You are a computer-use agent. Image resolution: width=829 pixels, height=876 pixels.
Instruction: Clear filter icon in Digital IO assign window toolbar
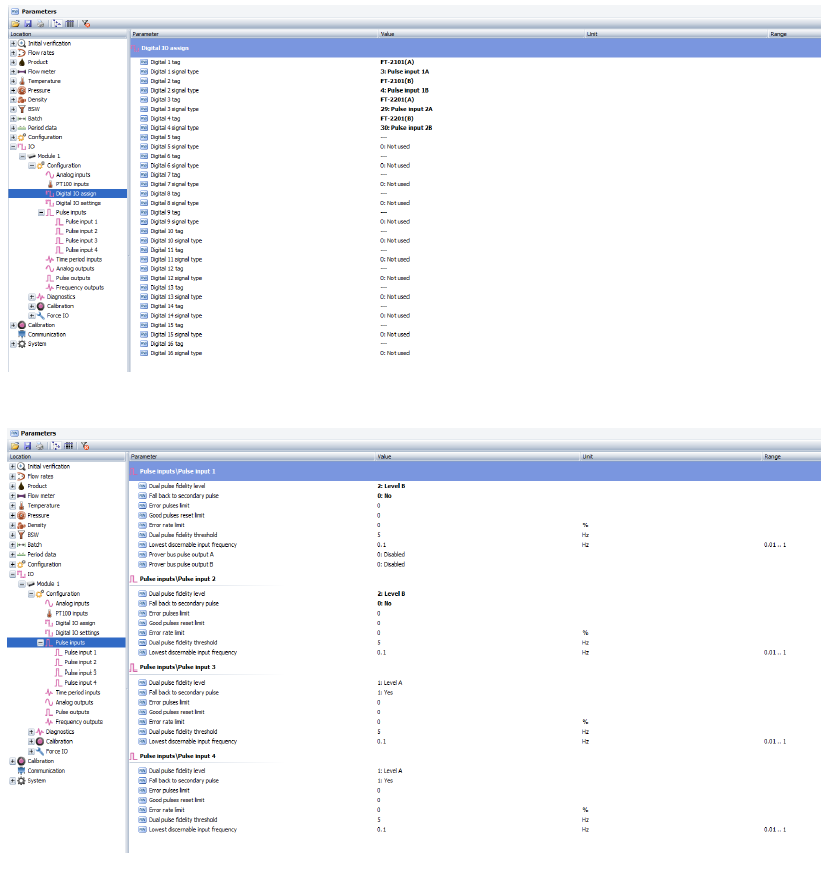(x=86, y=23)
